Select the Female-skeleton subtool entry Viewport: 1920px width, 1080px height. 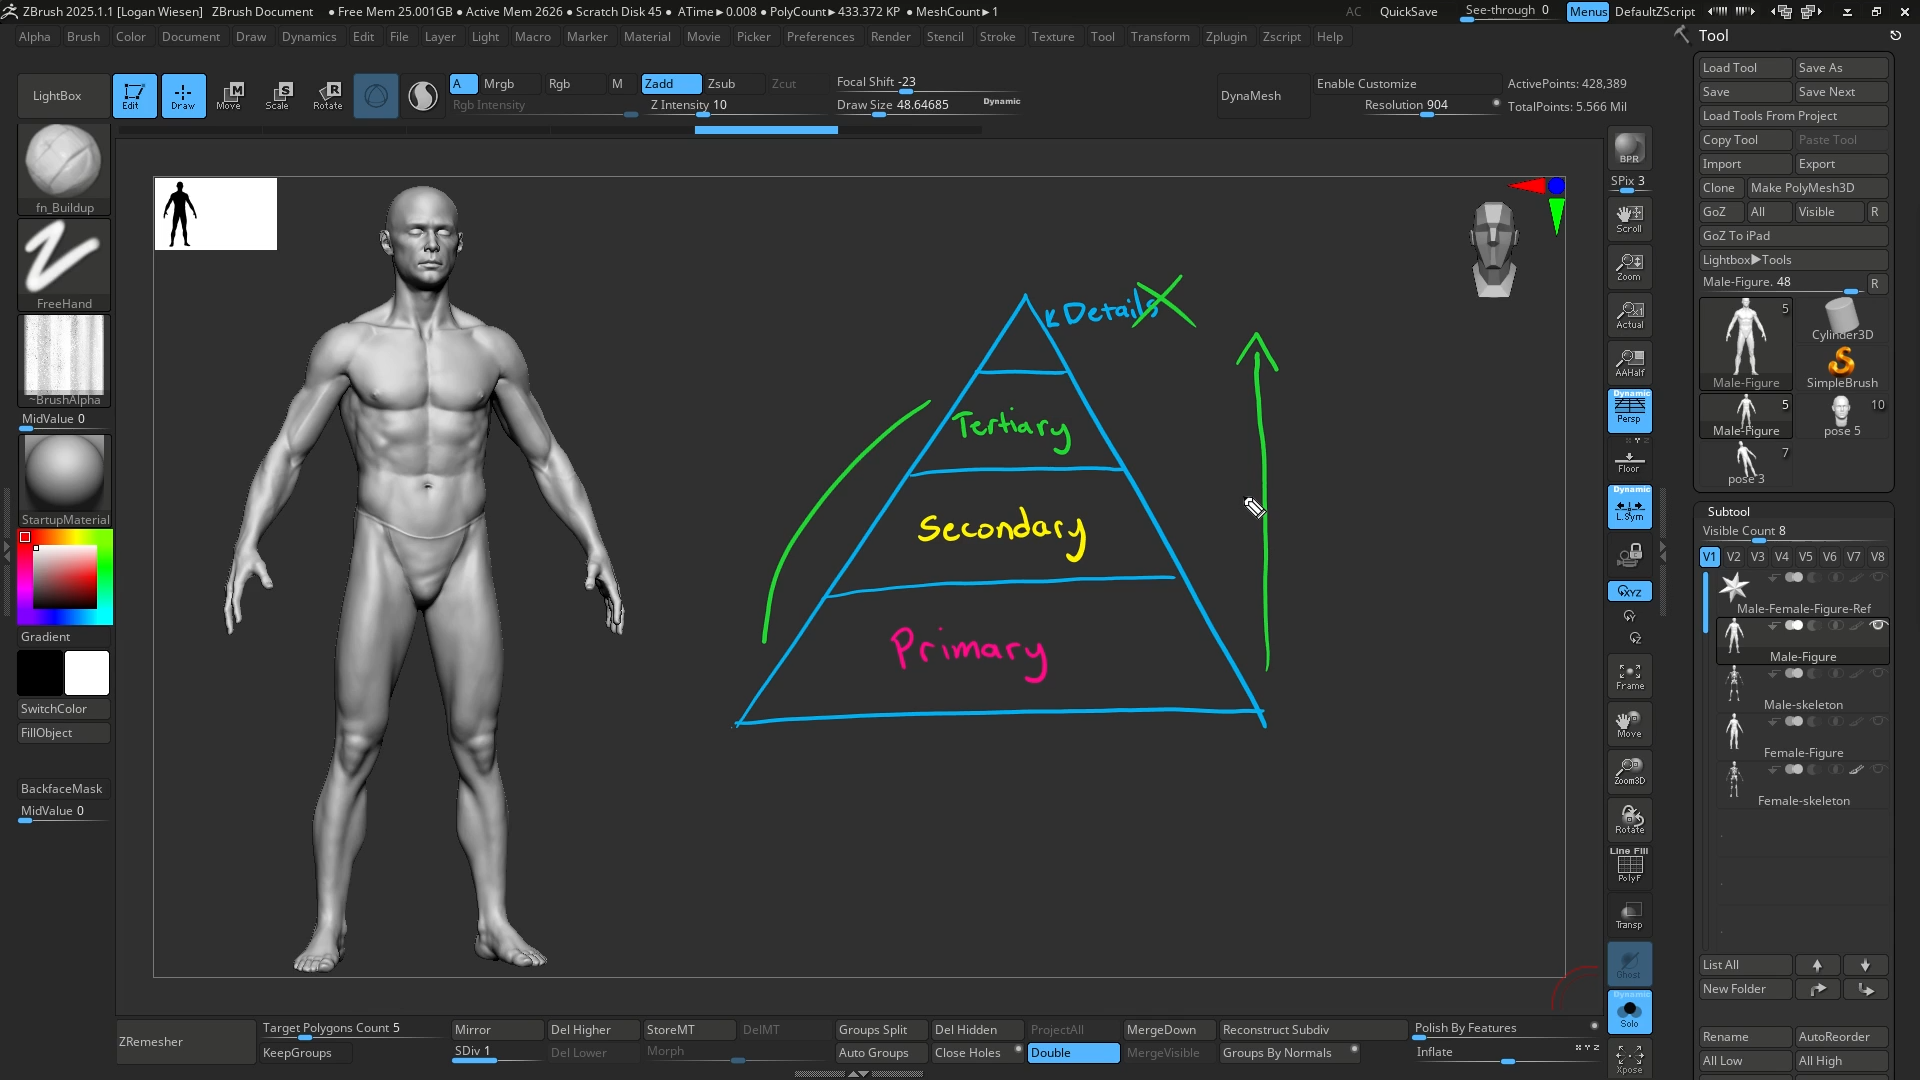point(1803,800)
